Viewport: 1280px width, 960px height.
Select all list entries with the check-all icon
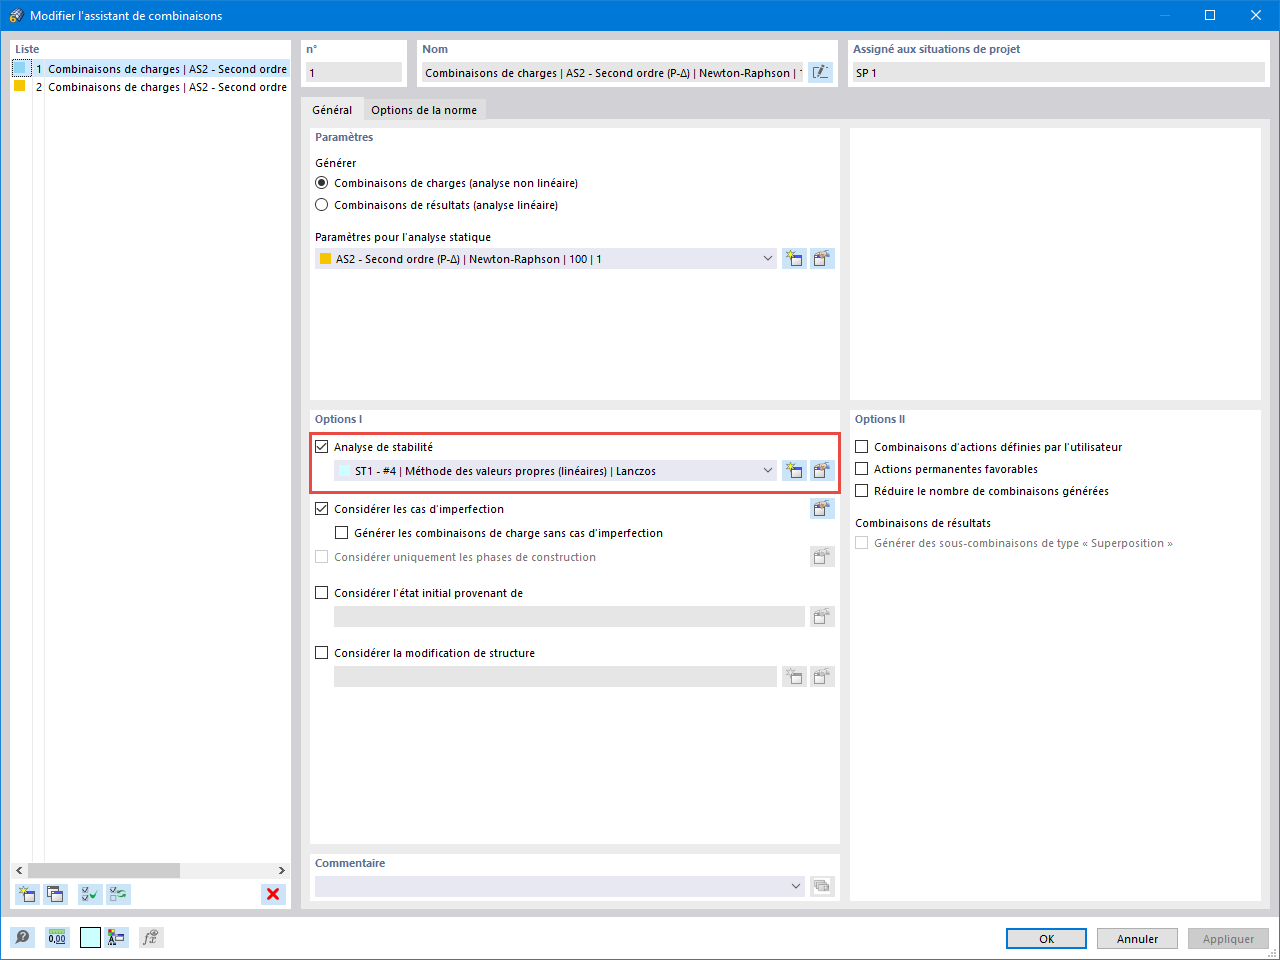click(x=88, y=894)
